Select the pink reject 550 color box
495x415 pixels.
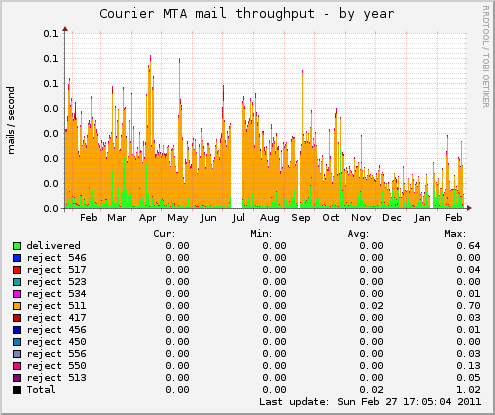point(17,366)
